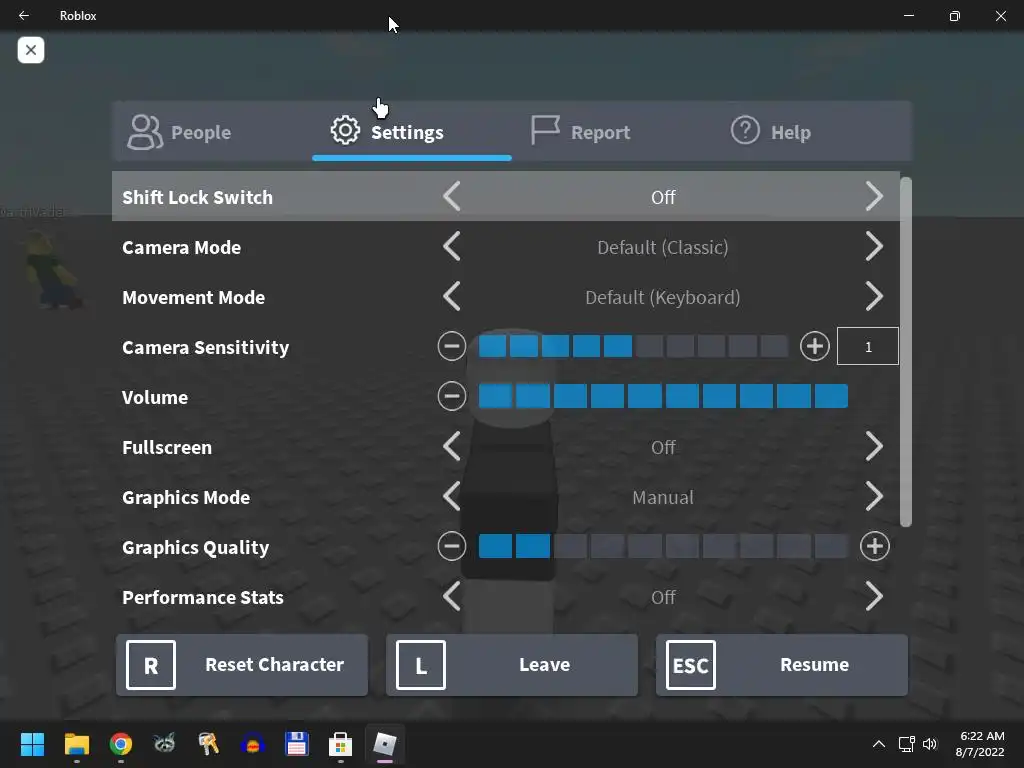Click the Default (Classic) camera value
1024x768 pixels.
pyautogui.click(x=663, y=247)
